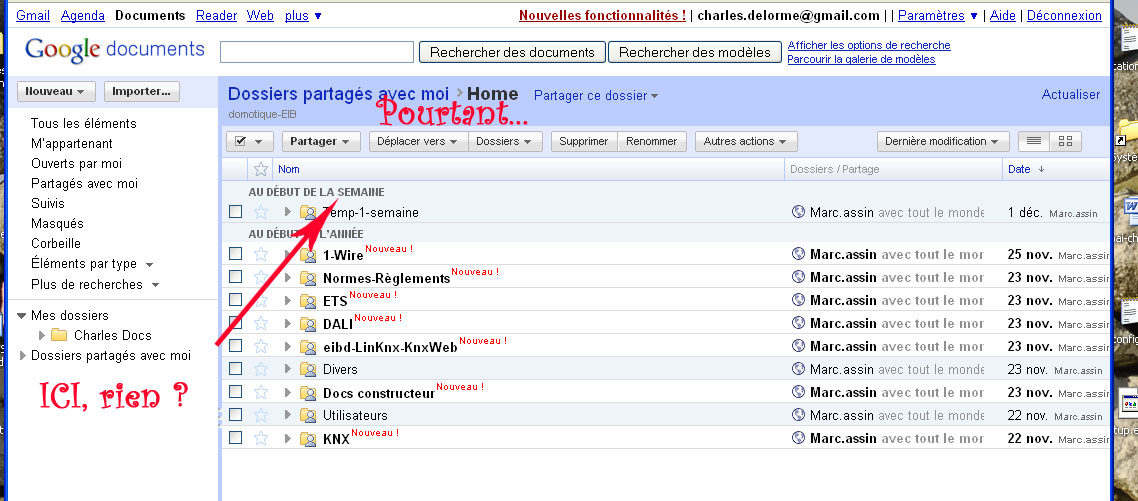Click the Date sort arrow
The height and width of the screenshot is (501, 1138).
[1041, 169]
